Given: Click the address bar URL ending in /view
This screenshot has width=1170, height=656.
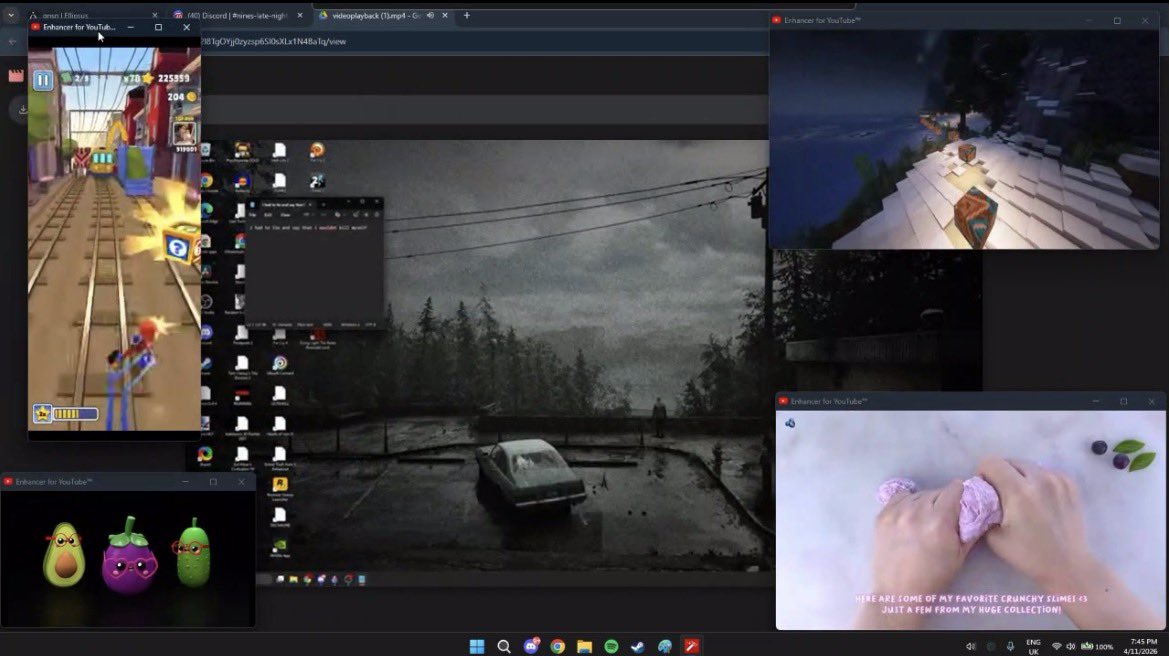Looking at the screenshot, I should (272, 42).
